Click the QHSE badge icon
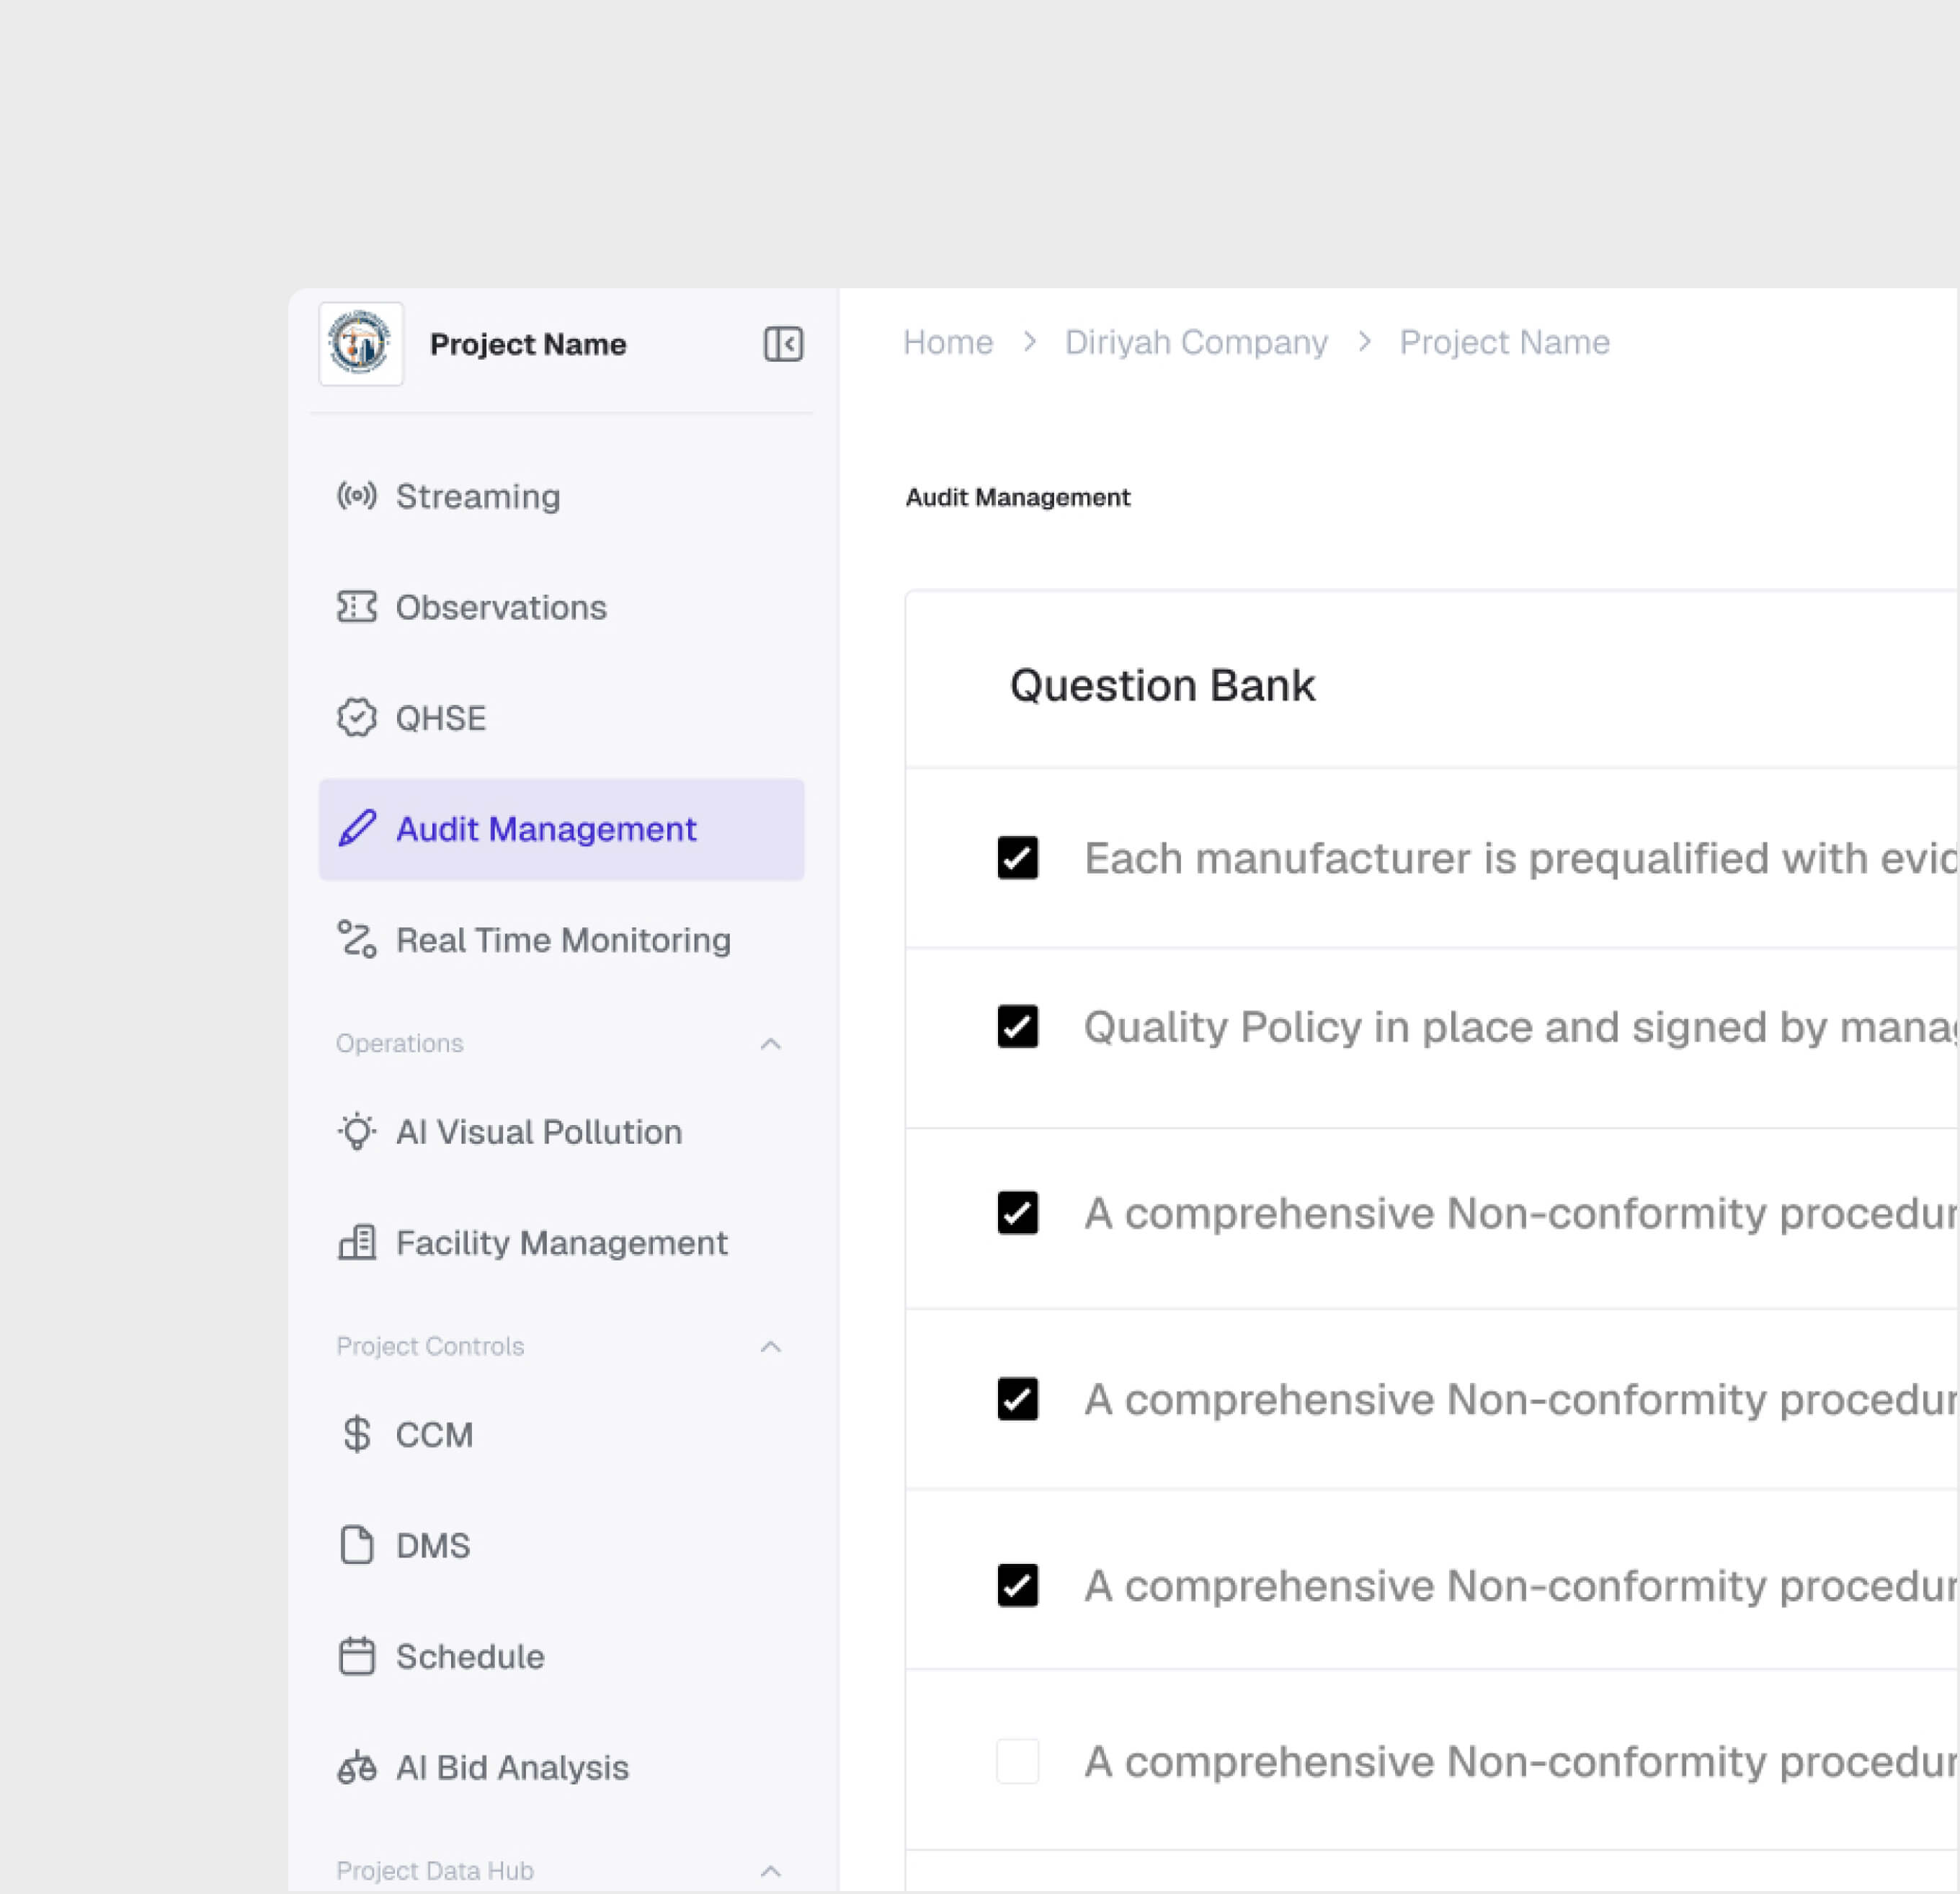 [x=357, y=717]
